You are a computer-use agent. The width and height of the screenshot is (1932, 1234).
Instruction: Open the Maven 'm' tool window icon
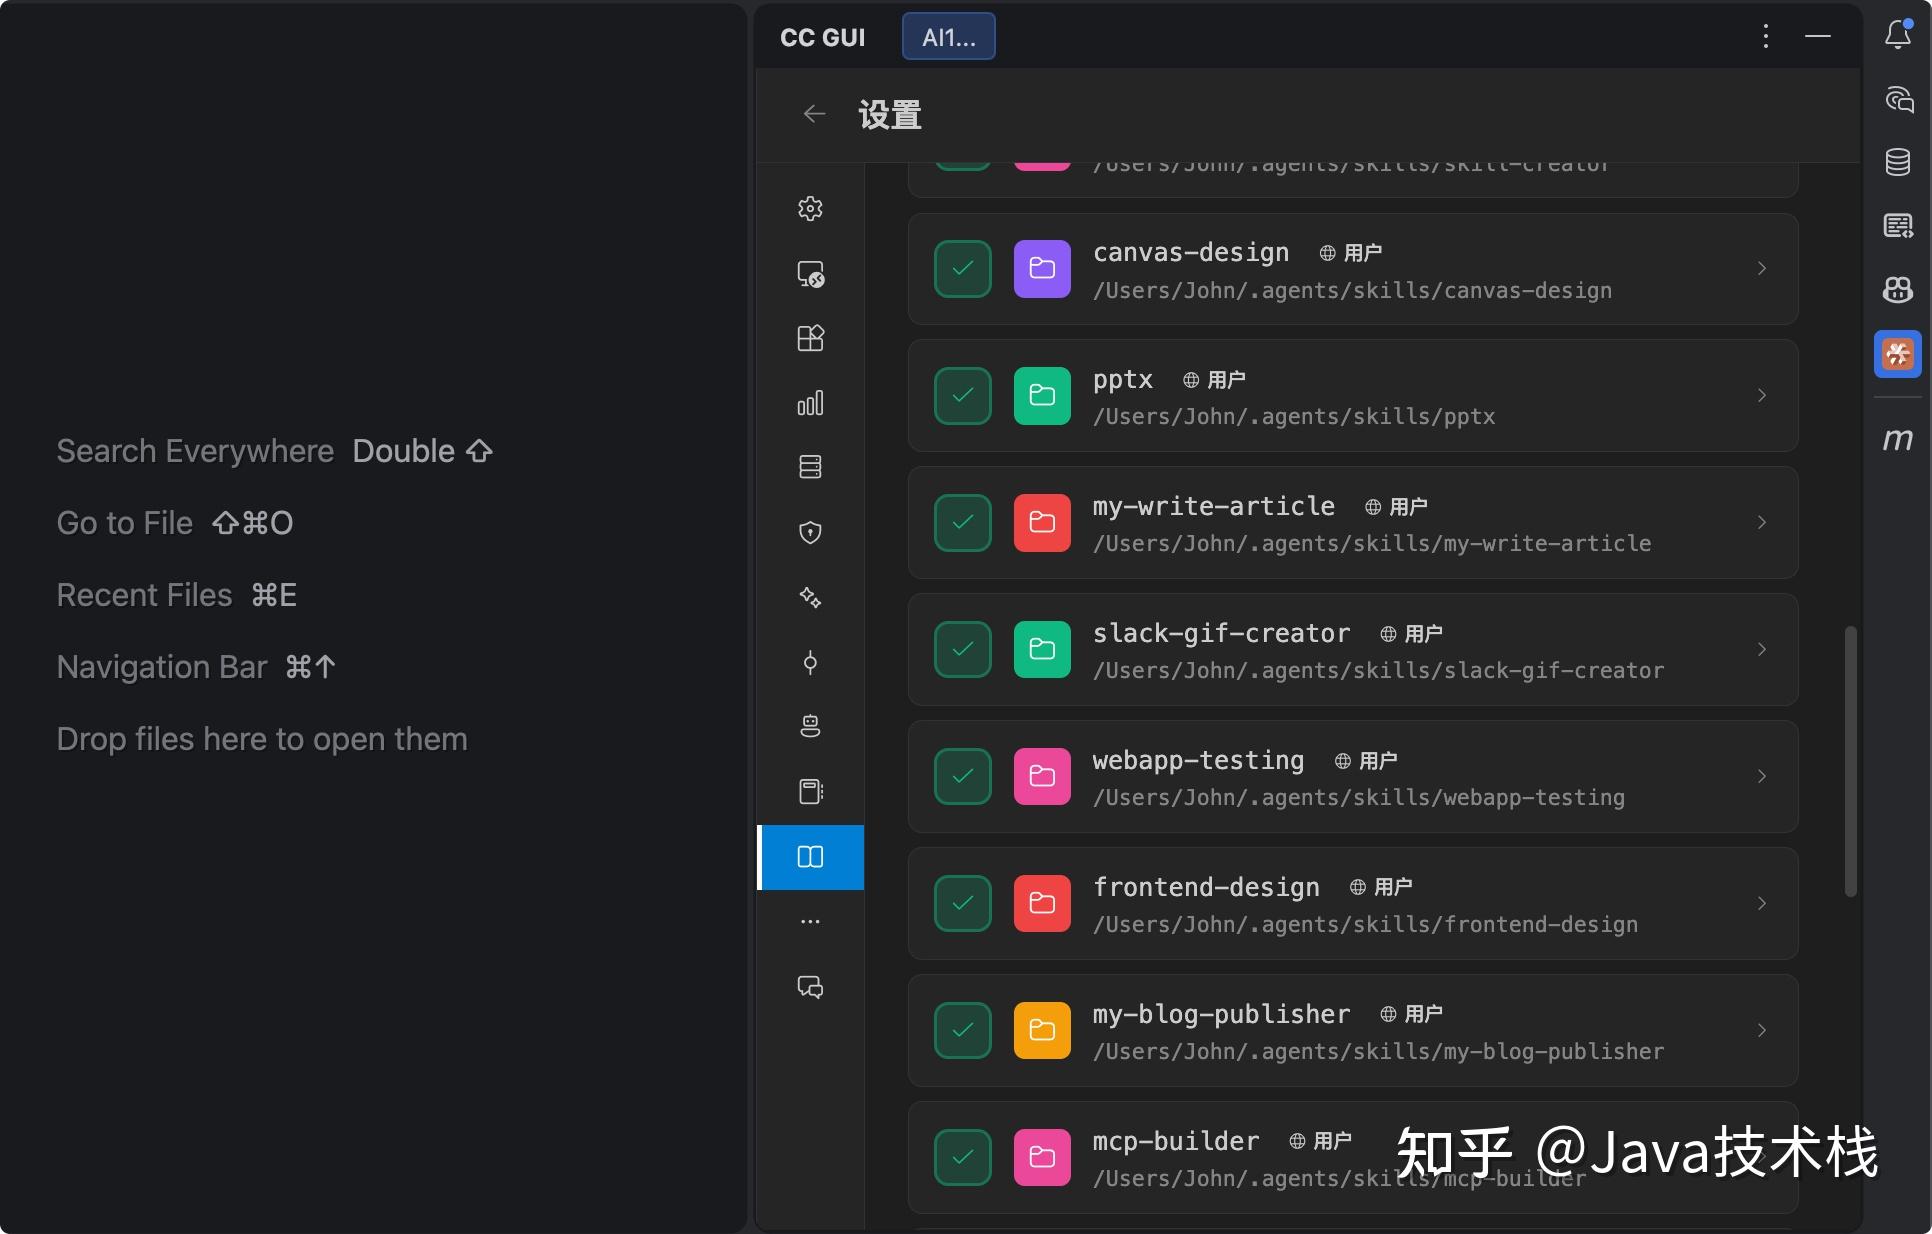[1897, 439]
